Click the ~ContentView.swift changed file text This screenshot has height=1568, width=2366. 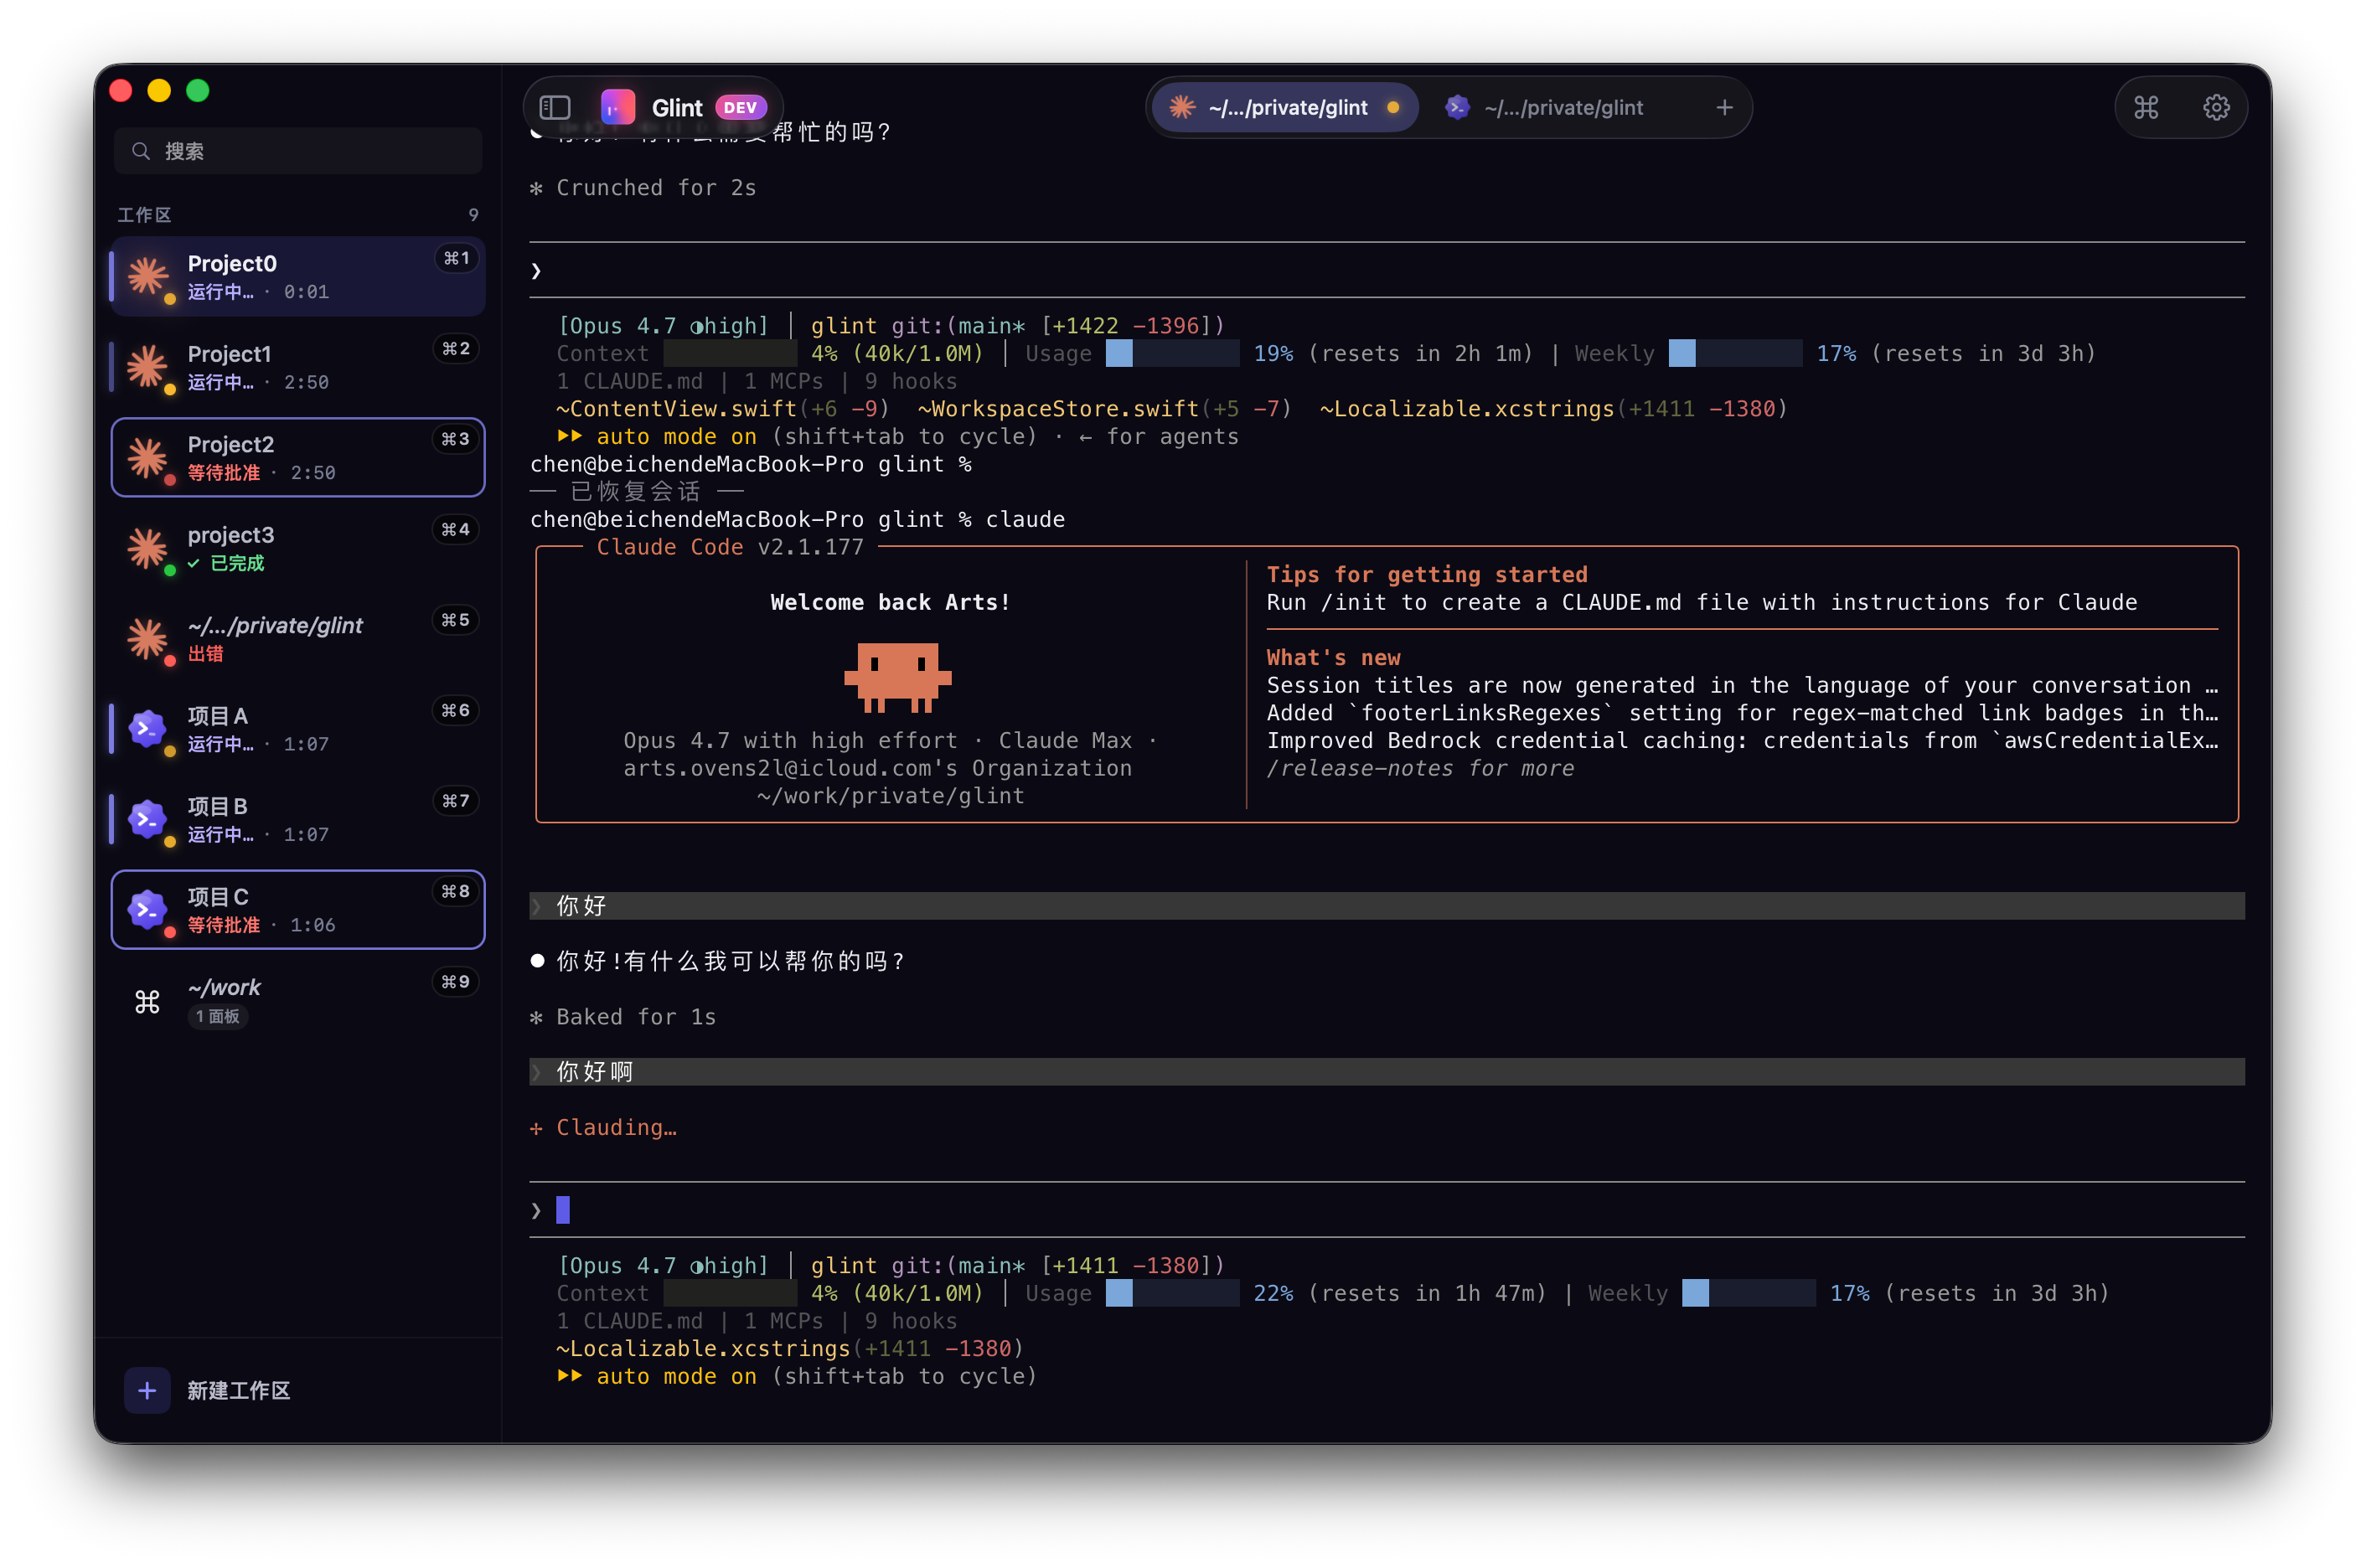676,409
